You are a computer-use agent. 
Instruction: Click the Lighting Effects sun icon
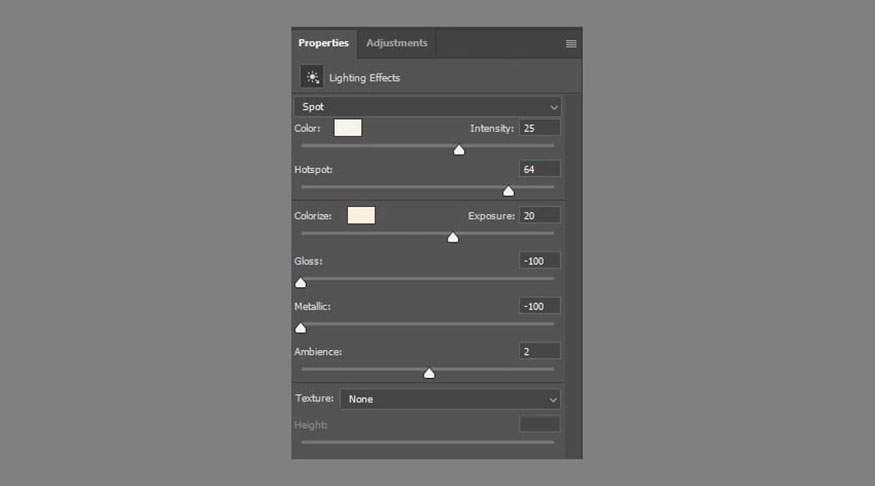pyautogui.click(x=312, y=77)
